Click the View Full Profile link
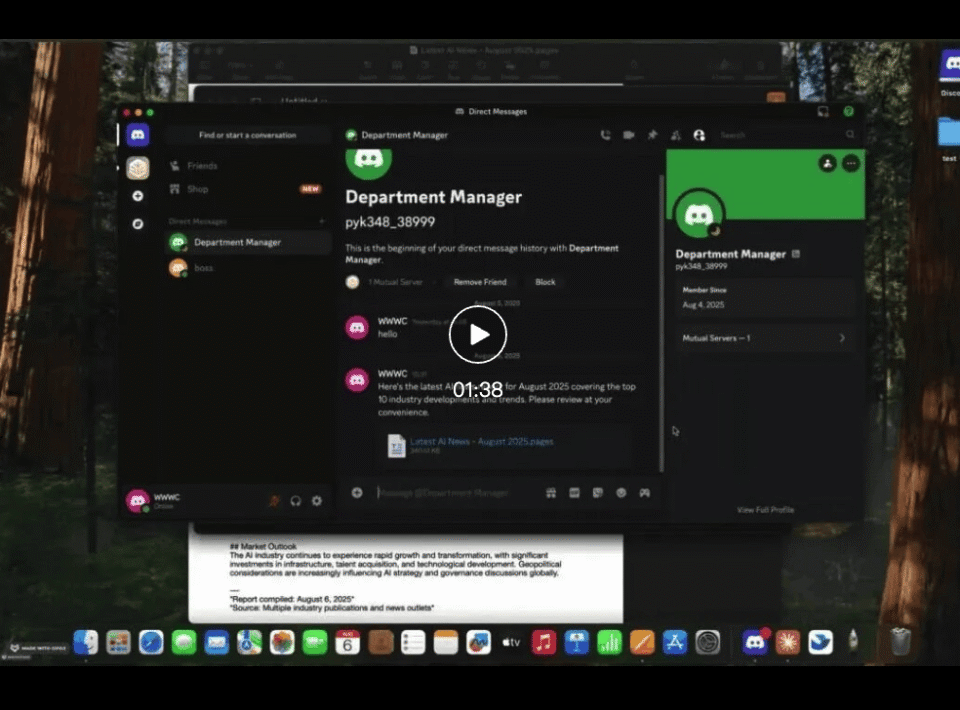 pyautogui.click(x=765, y=510)
